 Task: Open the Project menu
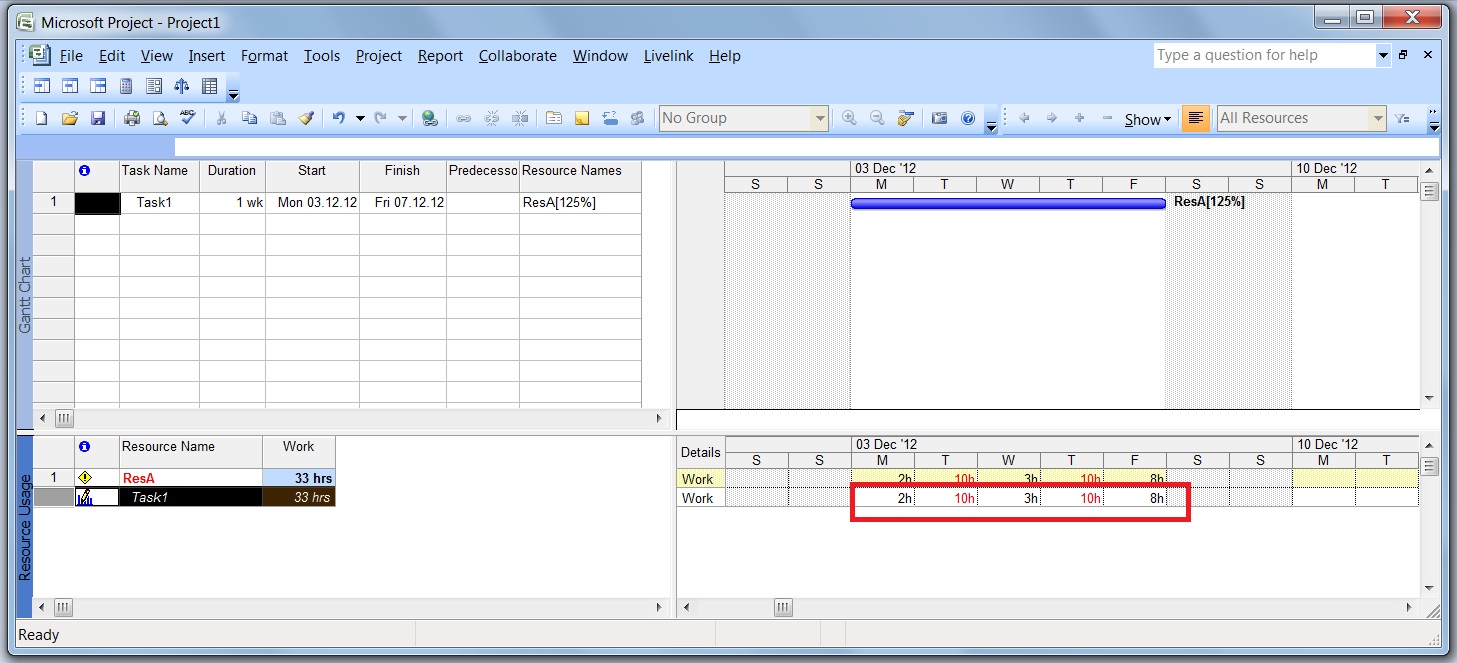coord(379,56)
